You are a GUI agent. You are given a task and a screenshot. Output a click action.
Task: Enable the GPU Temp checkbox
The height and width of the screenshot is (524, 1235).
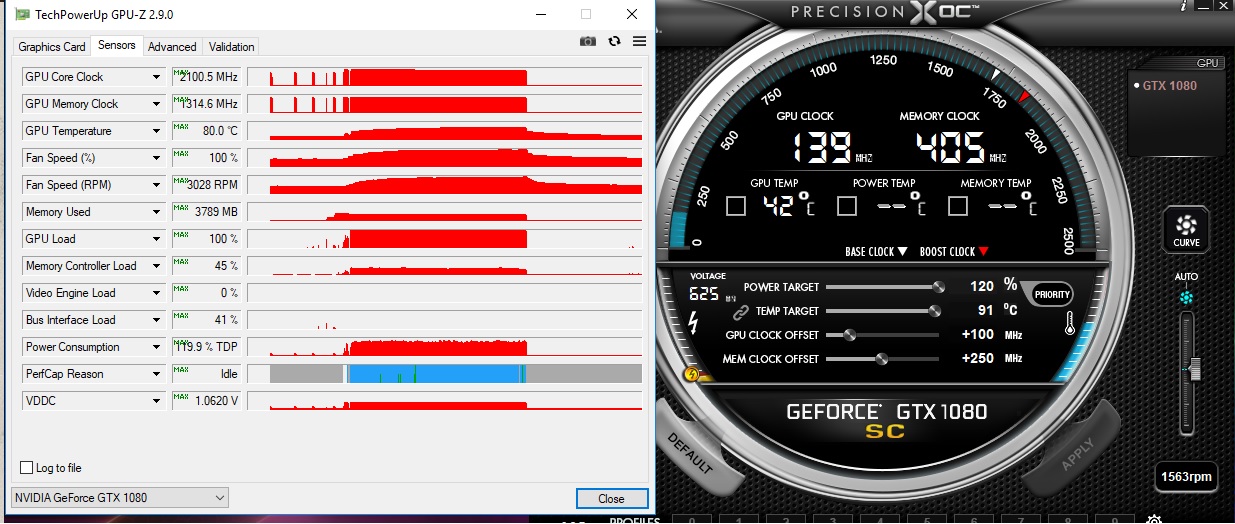pos(736,206)
